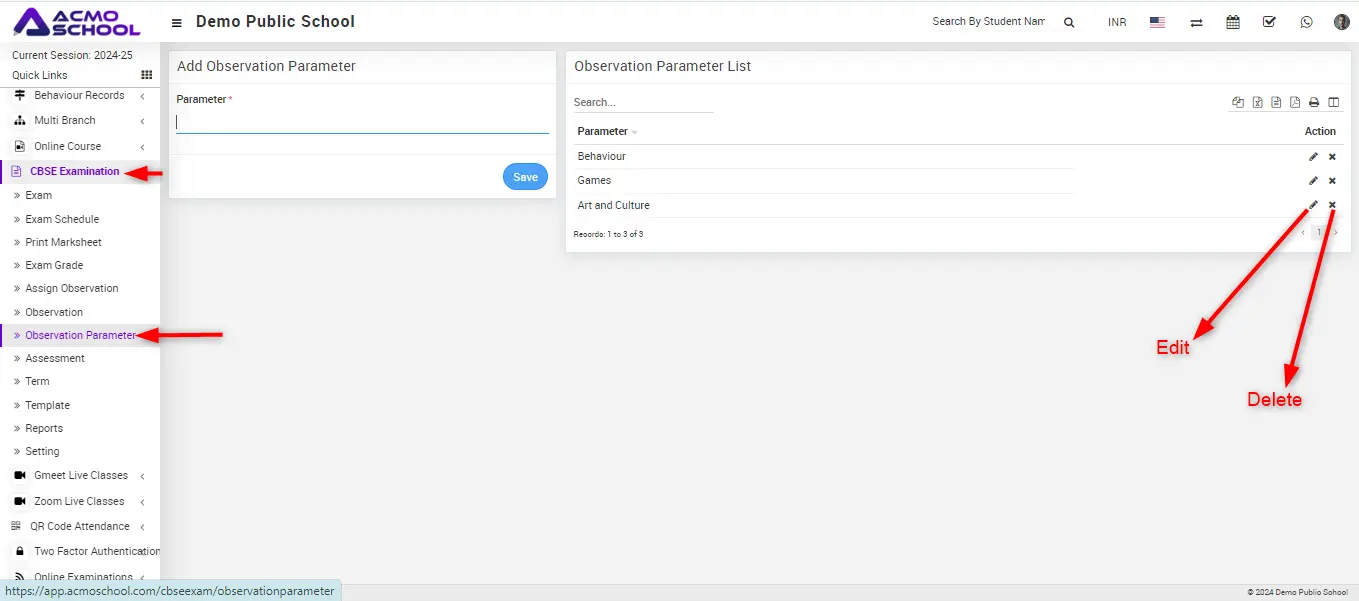The width and height of the screenshot is (1359, 601).
Task: Click the switch arrows icon in header
Action: 1196,22
